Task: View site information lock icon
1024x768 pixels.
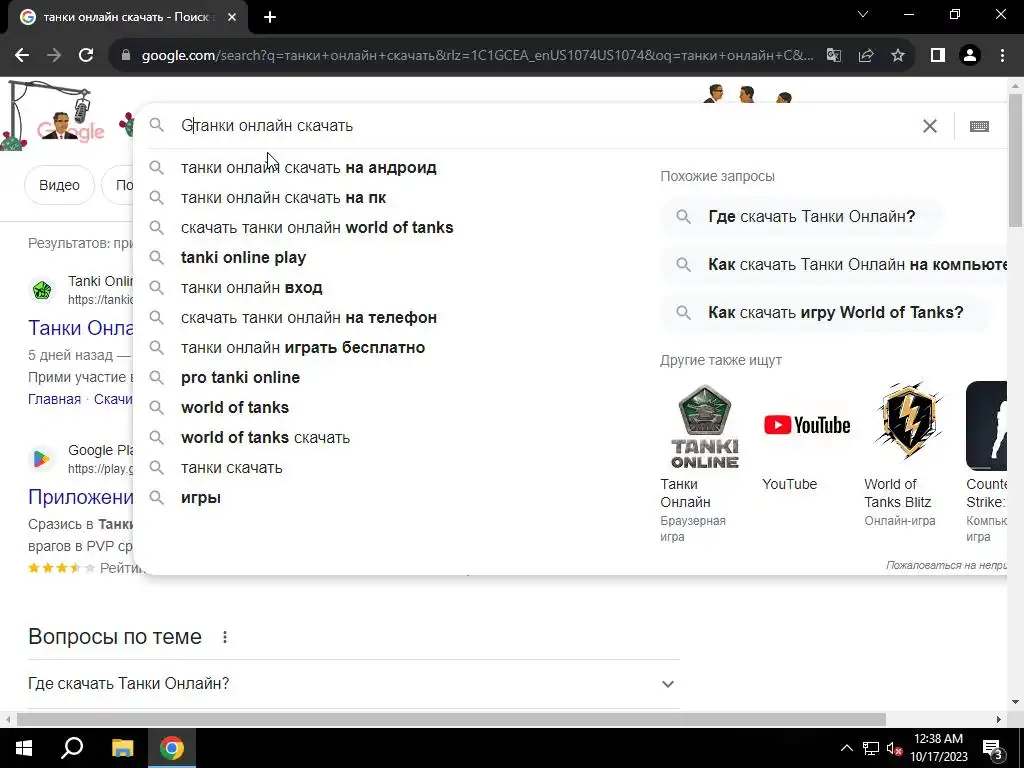Action: point(126,56)
